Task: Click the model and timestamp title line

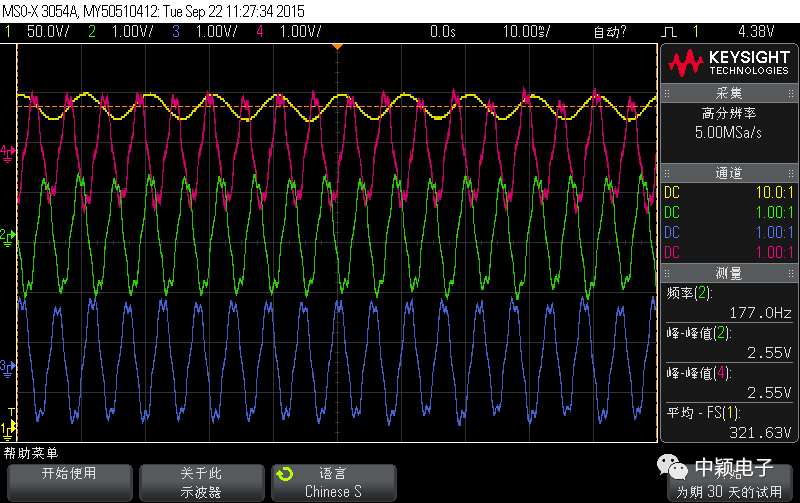Action: pyautogui.click(x=154, y=11)
